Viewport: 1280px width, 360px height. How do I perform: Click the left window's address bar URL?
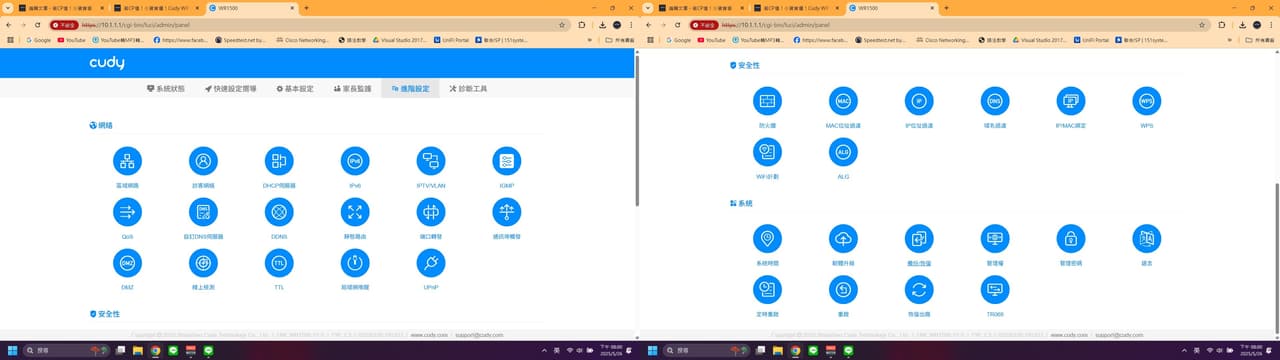(135, 24)
